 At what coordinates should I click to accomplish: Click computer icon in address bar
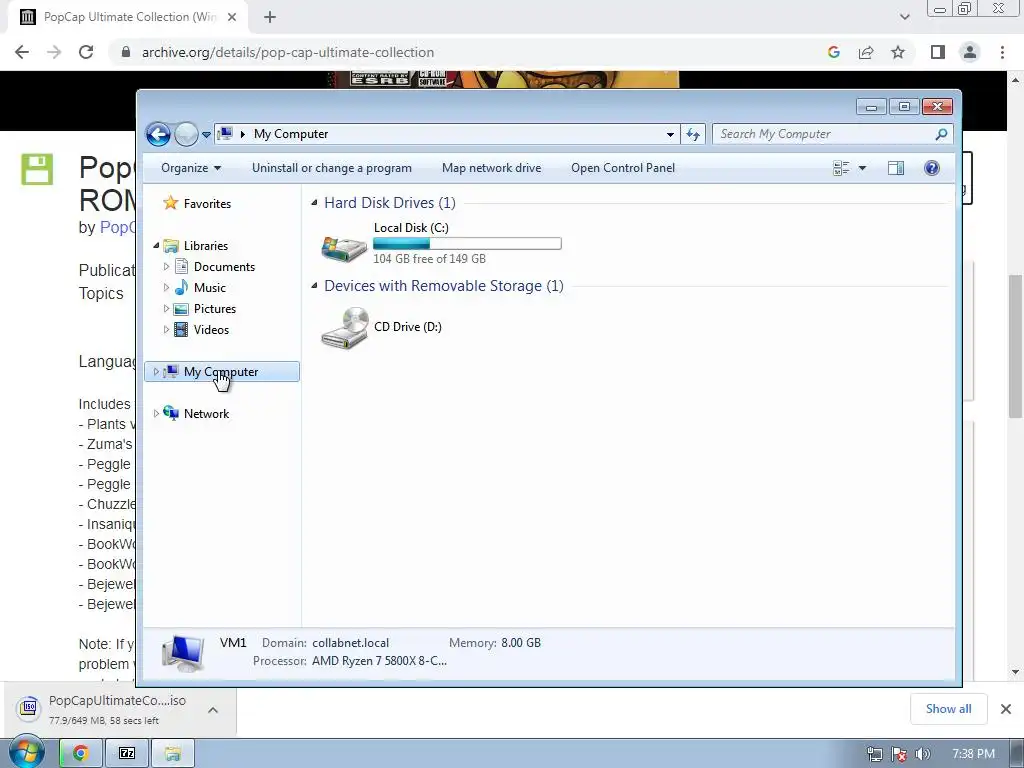pyautogui.click(x=225, y=134)
